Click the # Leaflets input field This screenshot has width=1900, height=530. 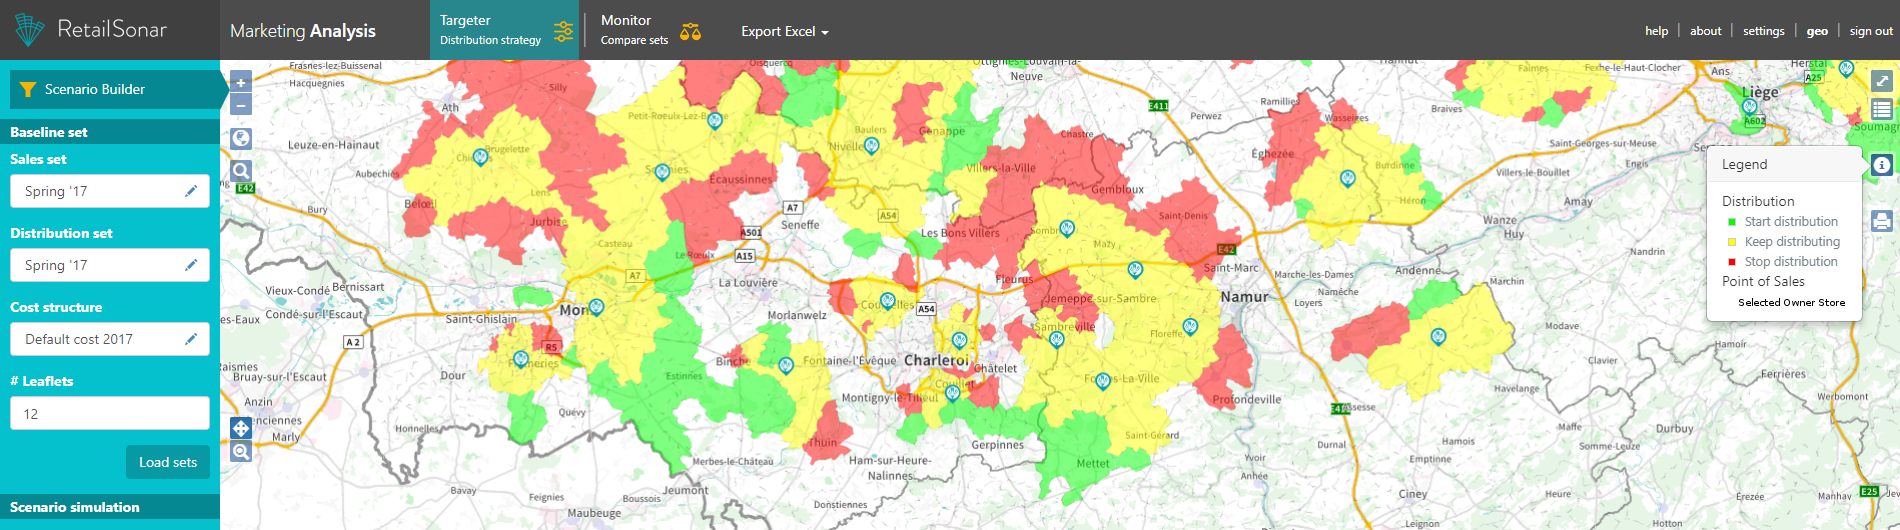click(110, 414)
